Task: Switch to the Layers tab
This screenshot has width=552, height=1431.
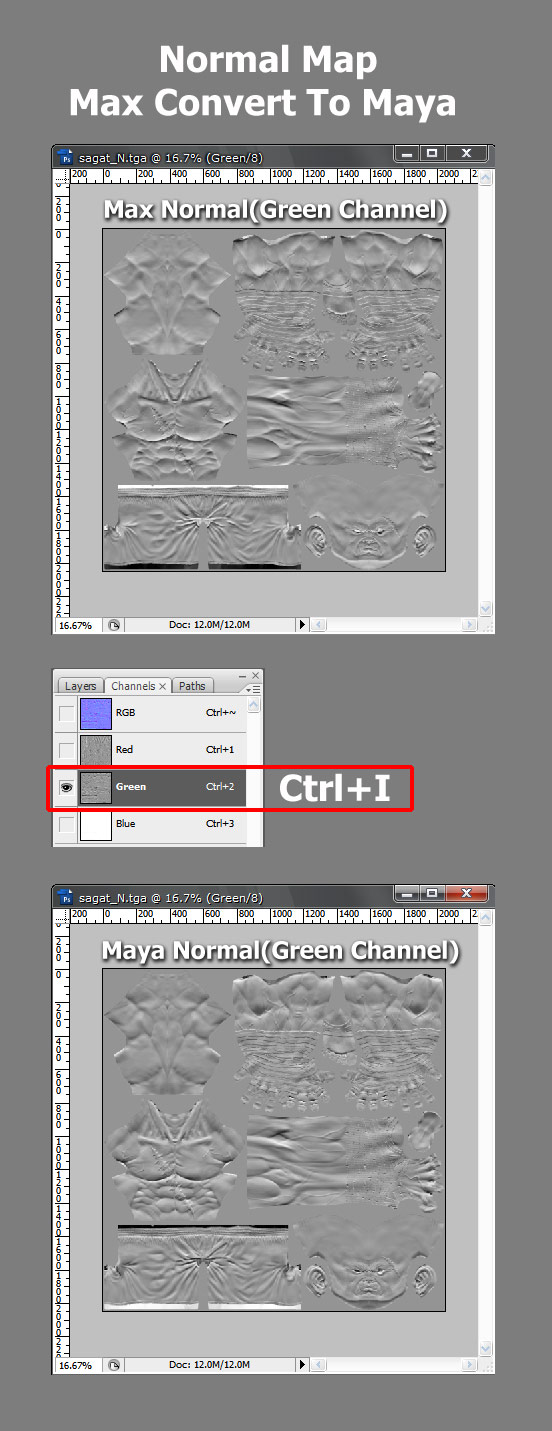Action: (80, 686)
